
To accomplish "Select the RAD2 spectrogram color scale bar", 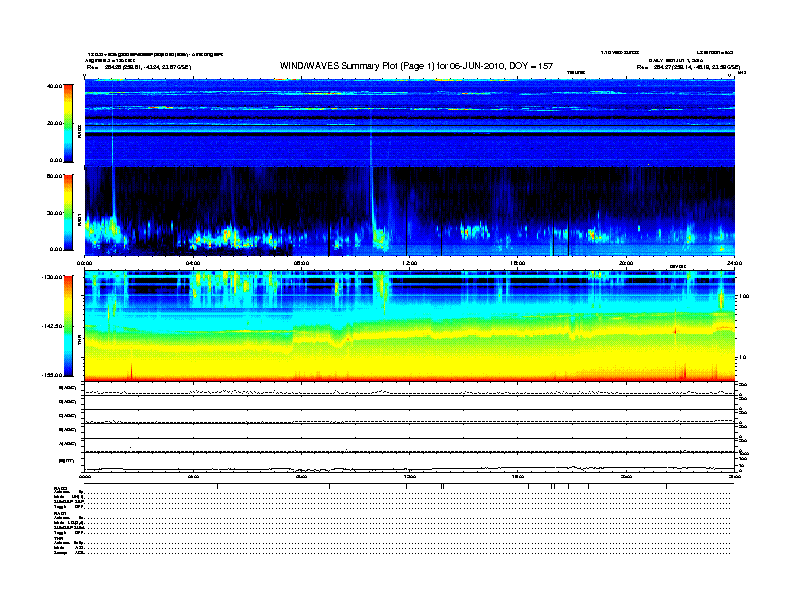I will pyautogui.click(x=68, y=123).
